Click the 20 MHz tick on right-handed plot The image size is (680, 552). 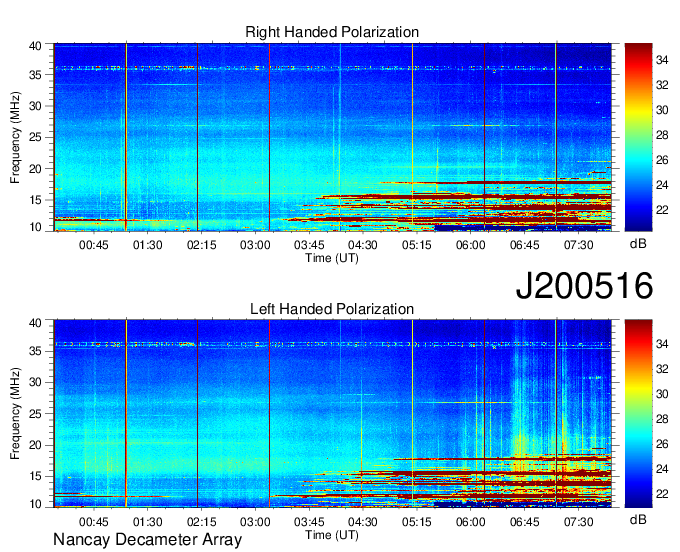coord(36,169)
